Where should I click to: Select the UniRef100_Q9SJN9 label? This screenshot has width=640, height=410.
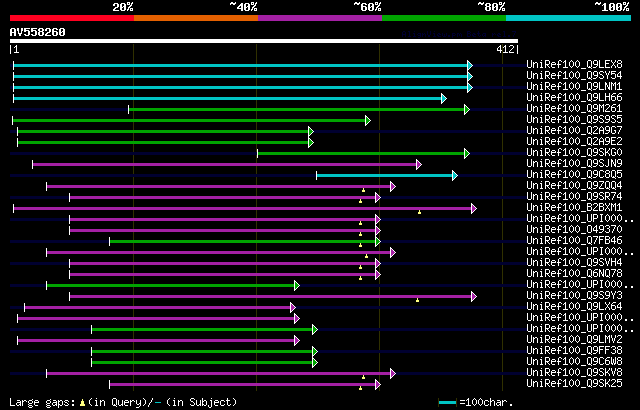574,164
